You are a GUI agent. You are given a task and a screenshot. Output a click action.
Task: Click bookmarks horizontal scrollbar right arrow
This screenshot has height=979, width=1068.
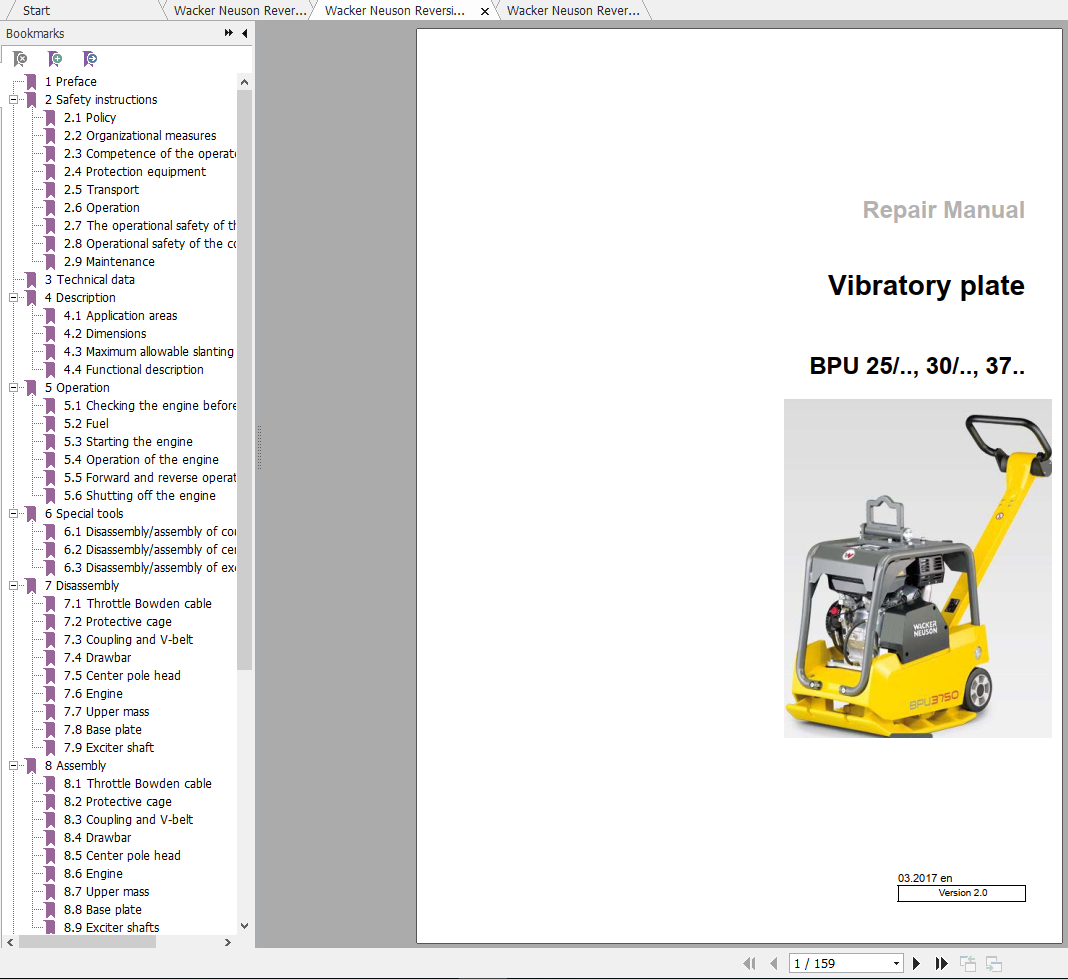tap(227, 942)
